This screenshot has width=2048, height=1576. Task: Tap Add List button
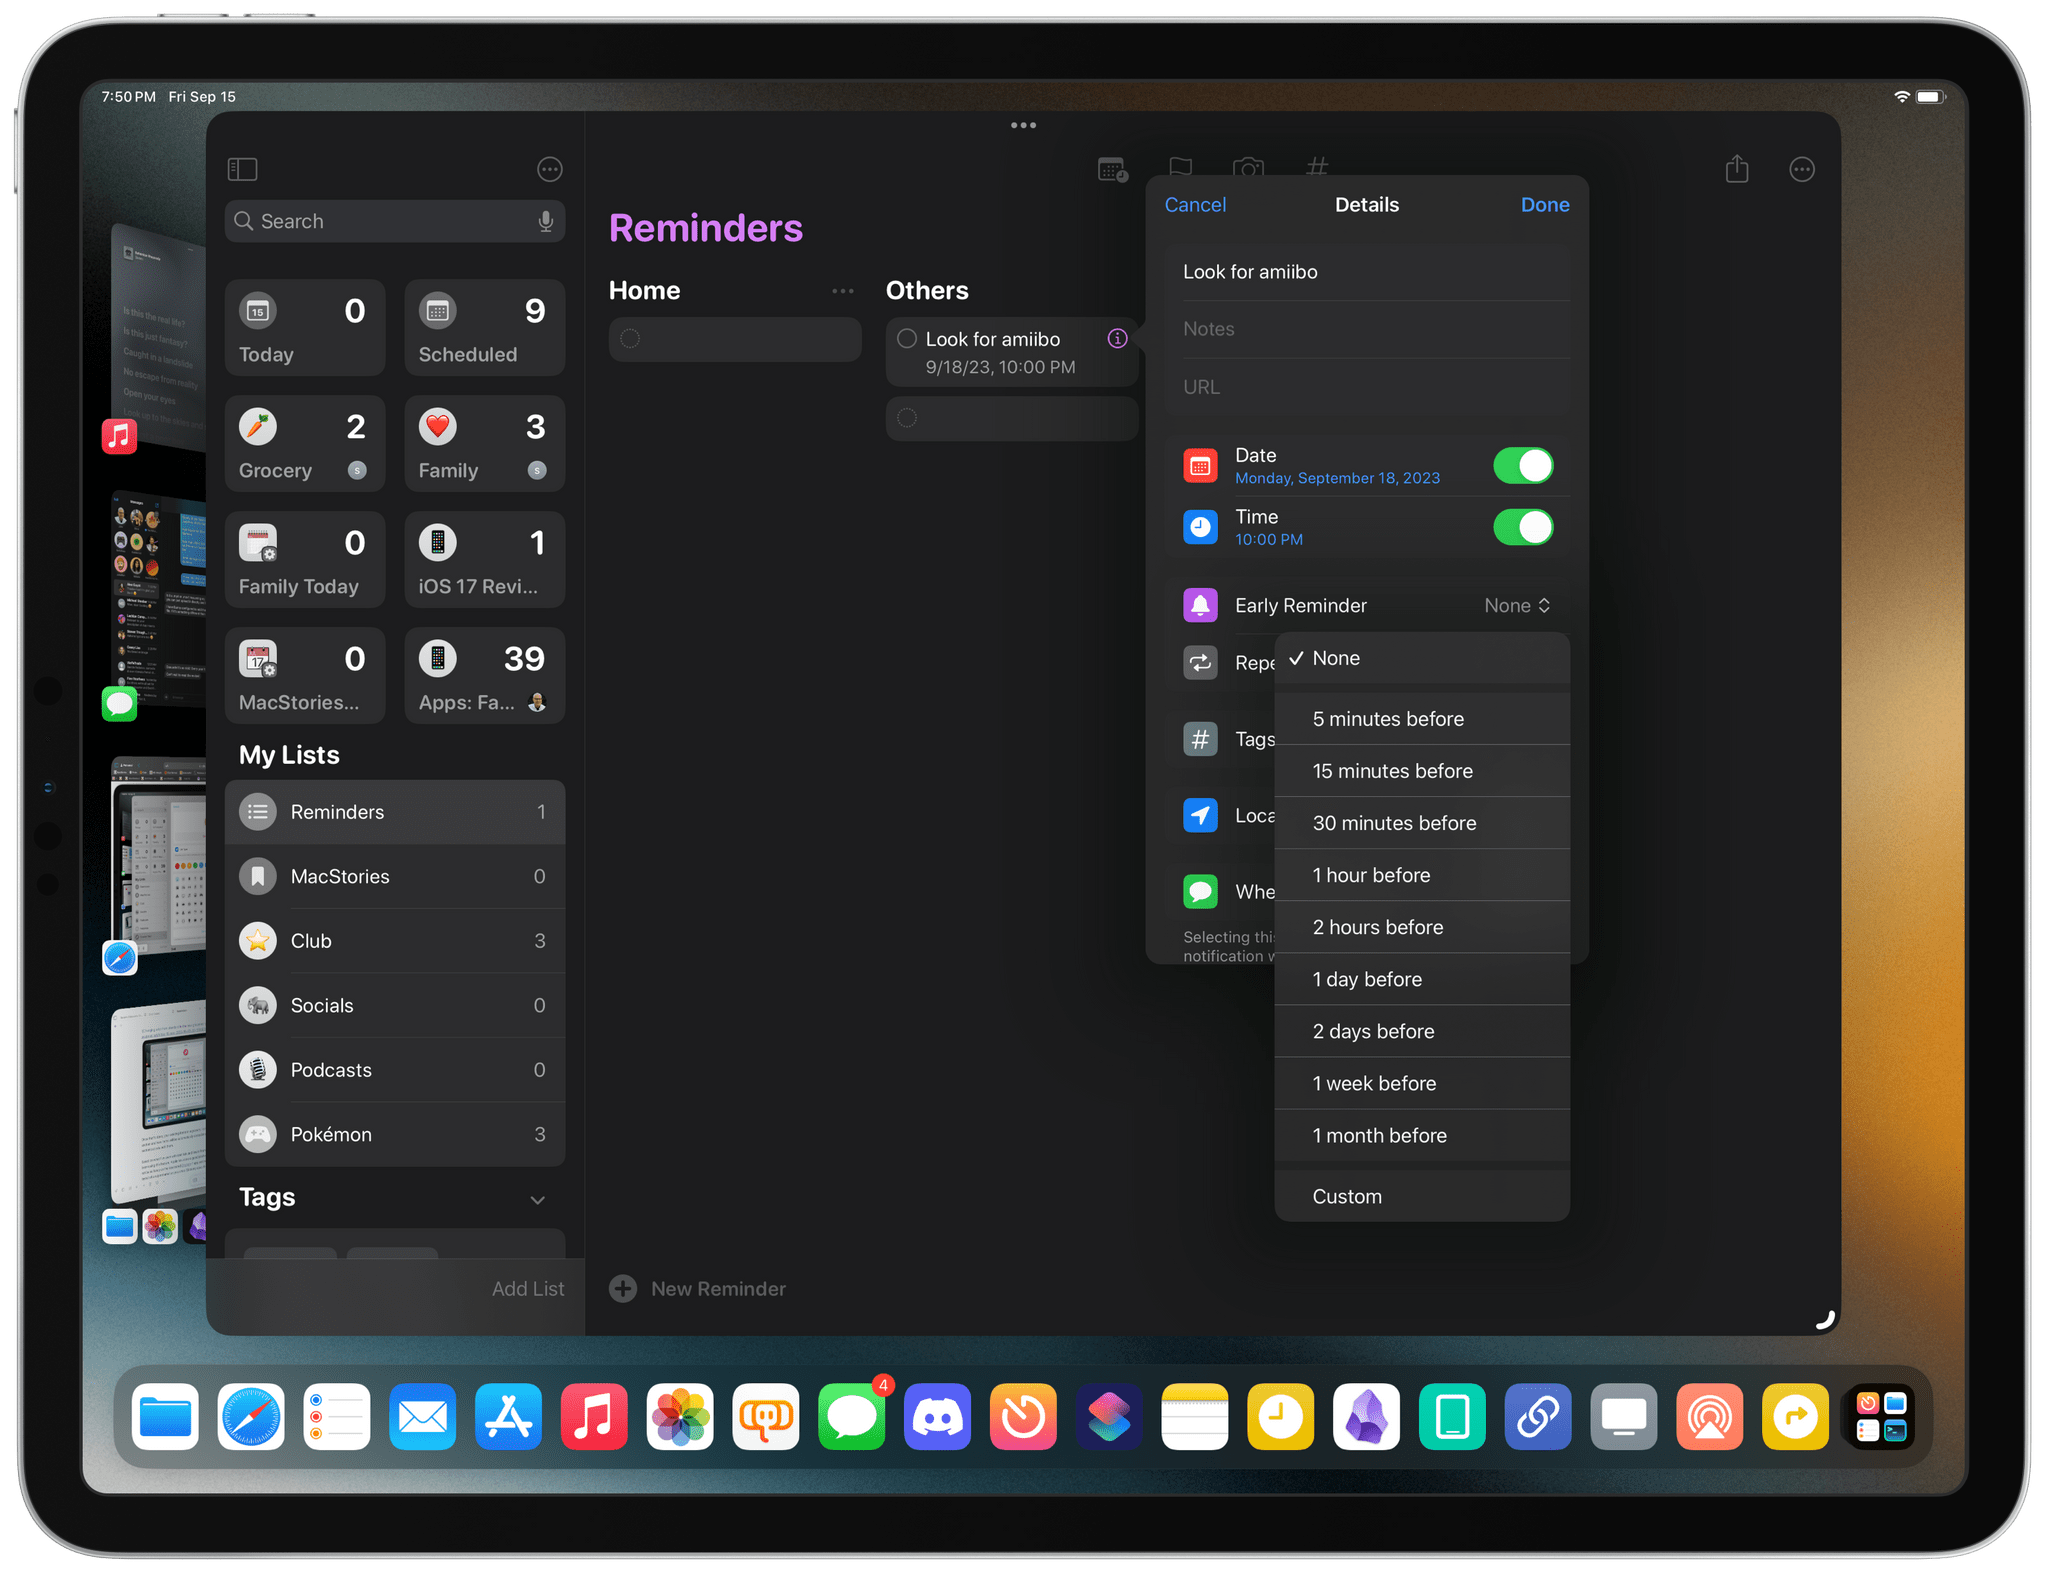pyautogui.click(x=528, y=1289)
